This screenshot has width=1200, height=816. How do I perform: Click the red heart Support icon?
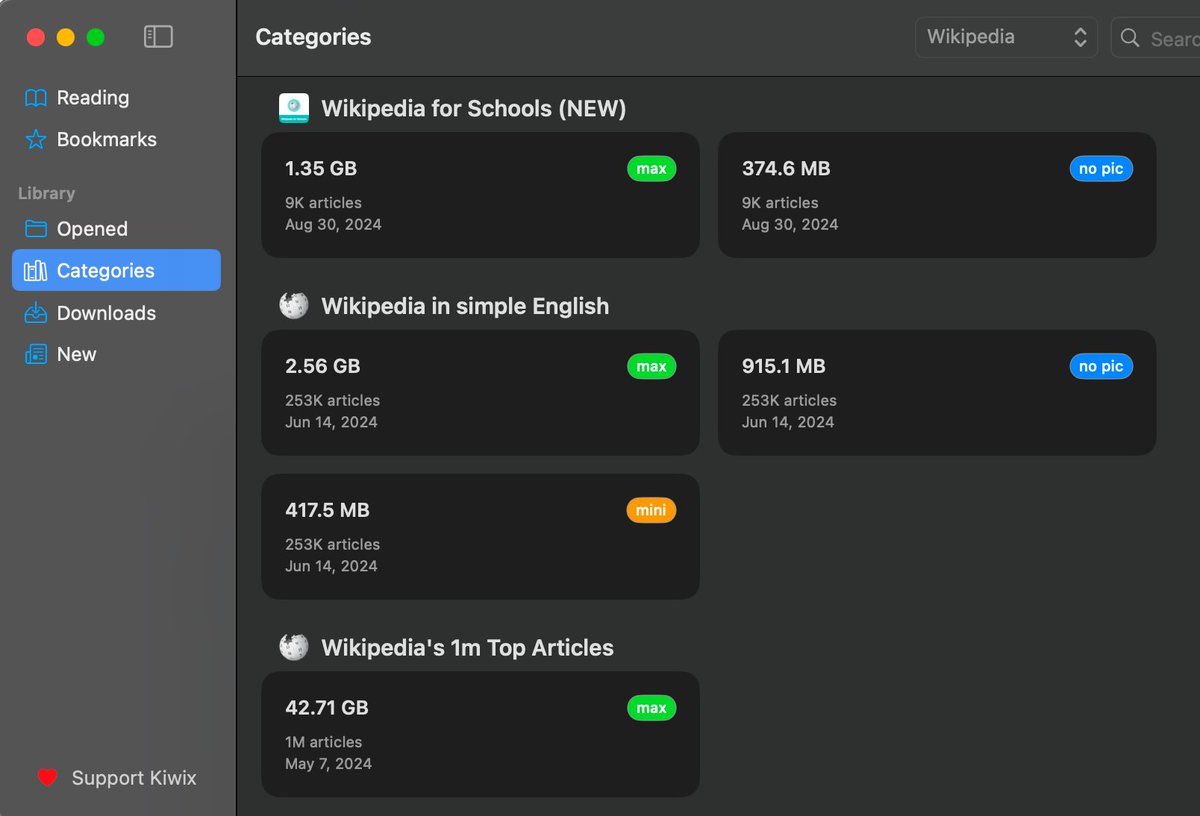pyautogui.click(x=47, y=778)
